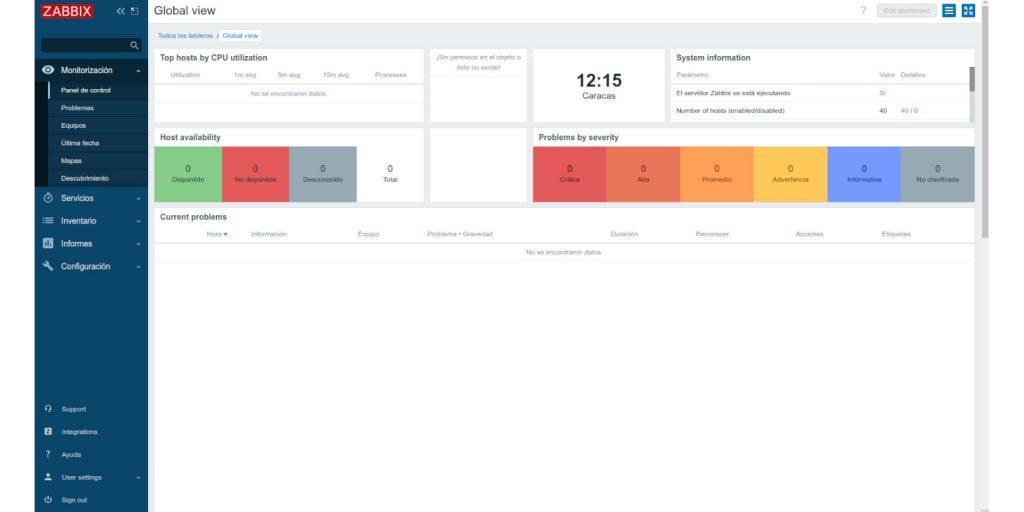Click the eye icon next to Monitorización
The image size is (1024, 512).
click(48, 70)
